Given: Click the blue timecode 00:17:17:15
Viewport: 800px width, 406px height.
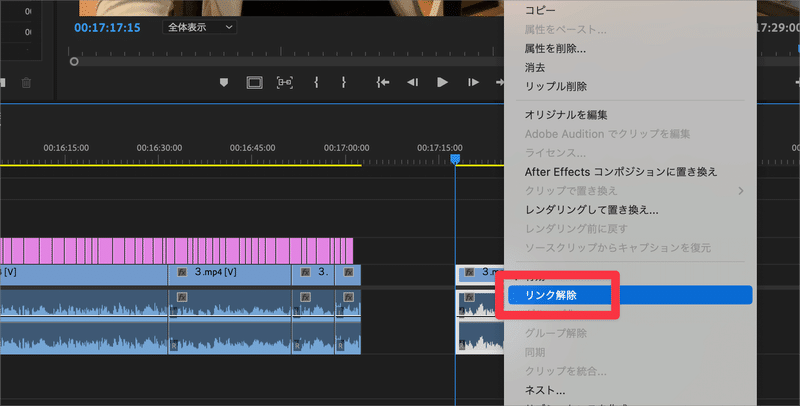Looking at the screenshot, I should coord(107,28).
